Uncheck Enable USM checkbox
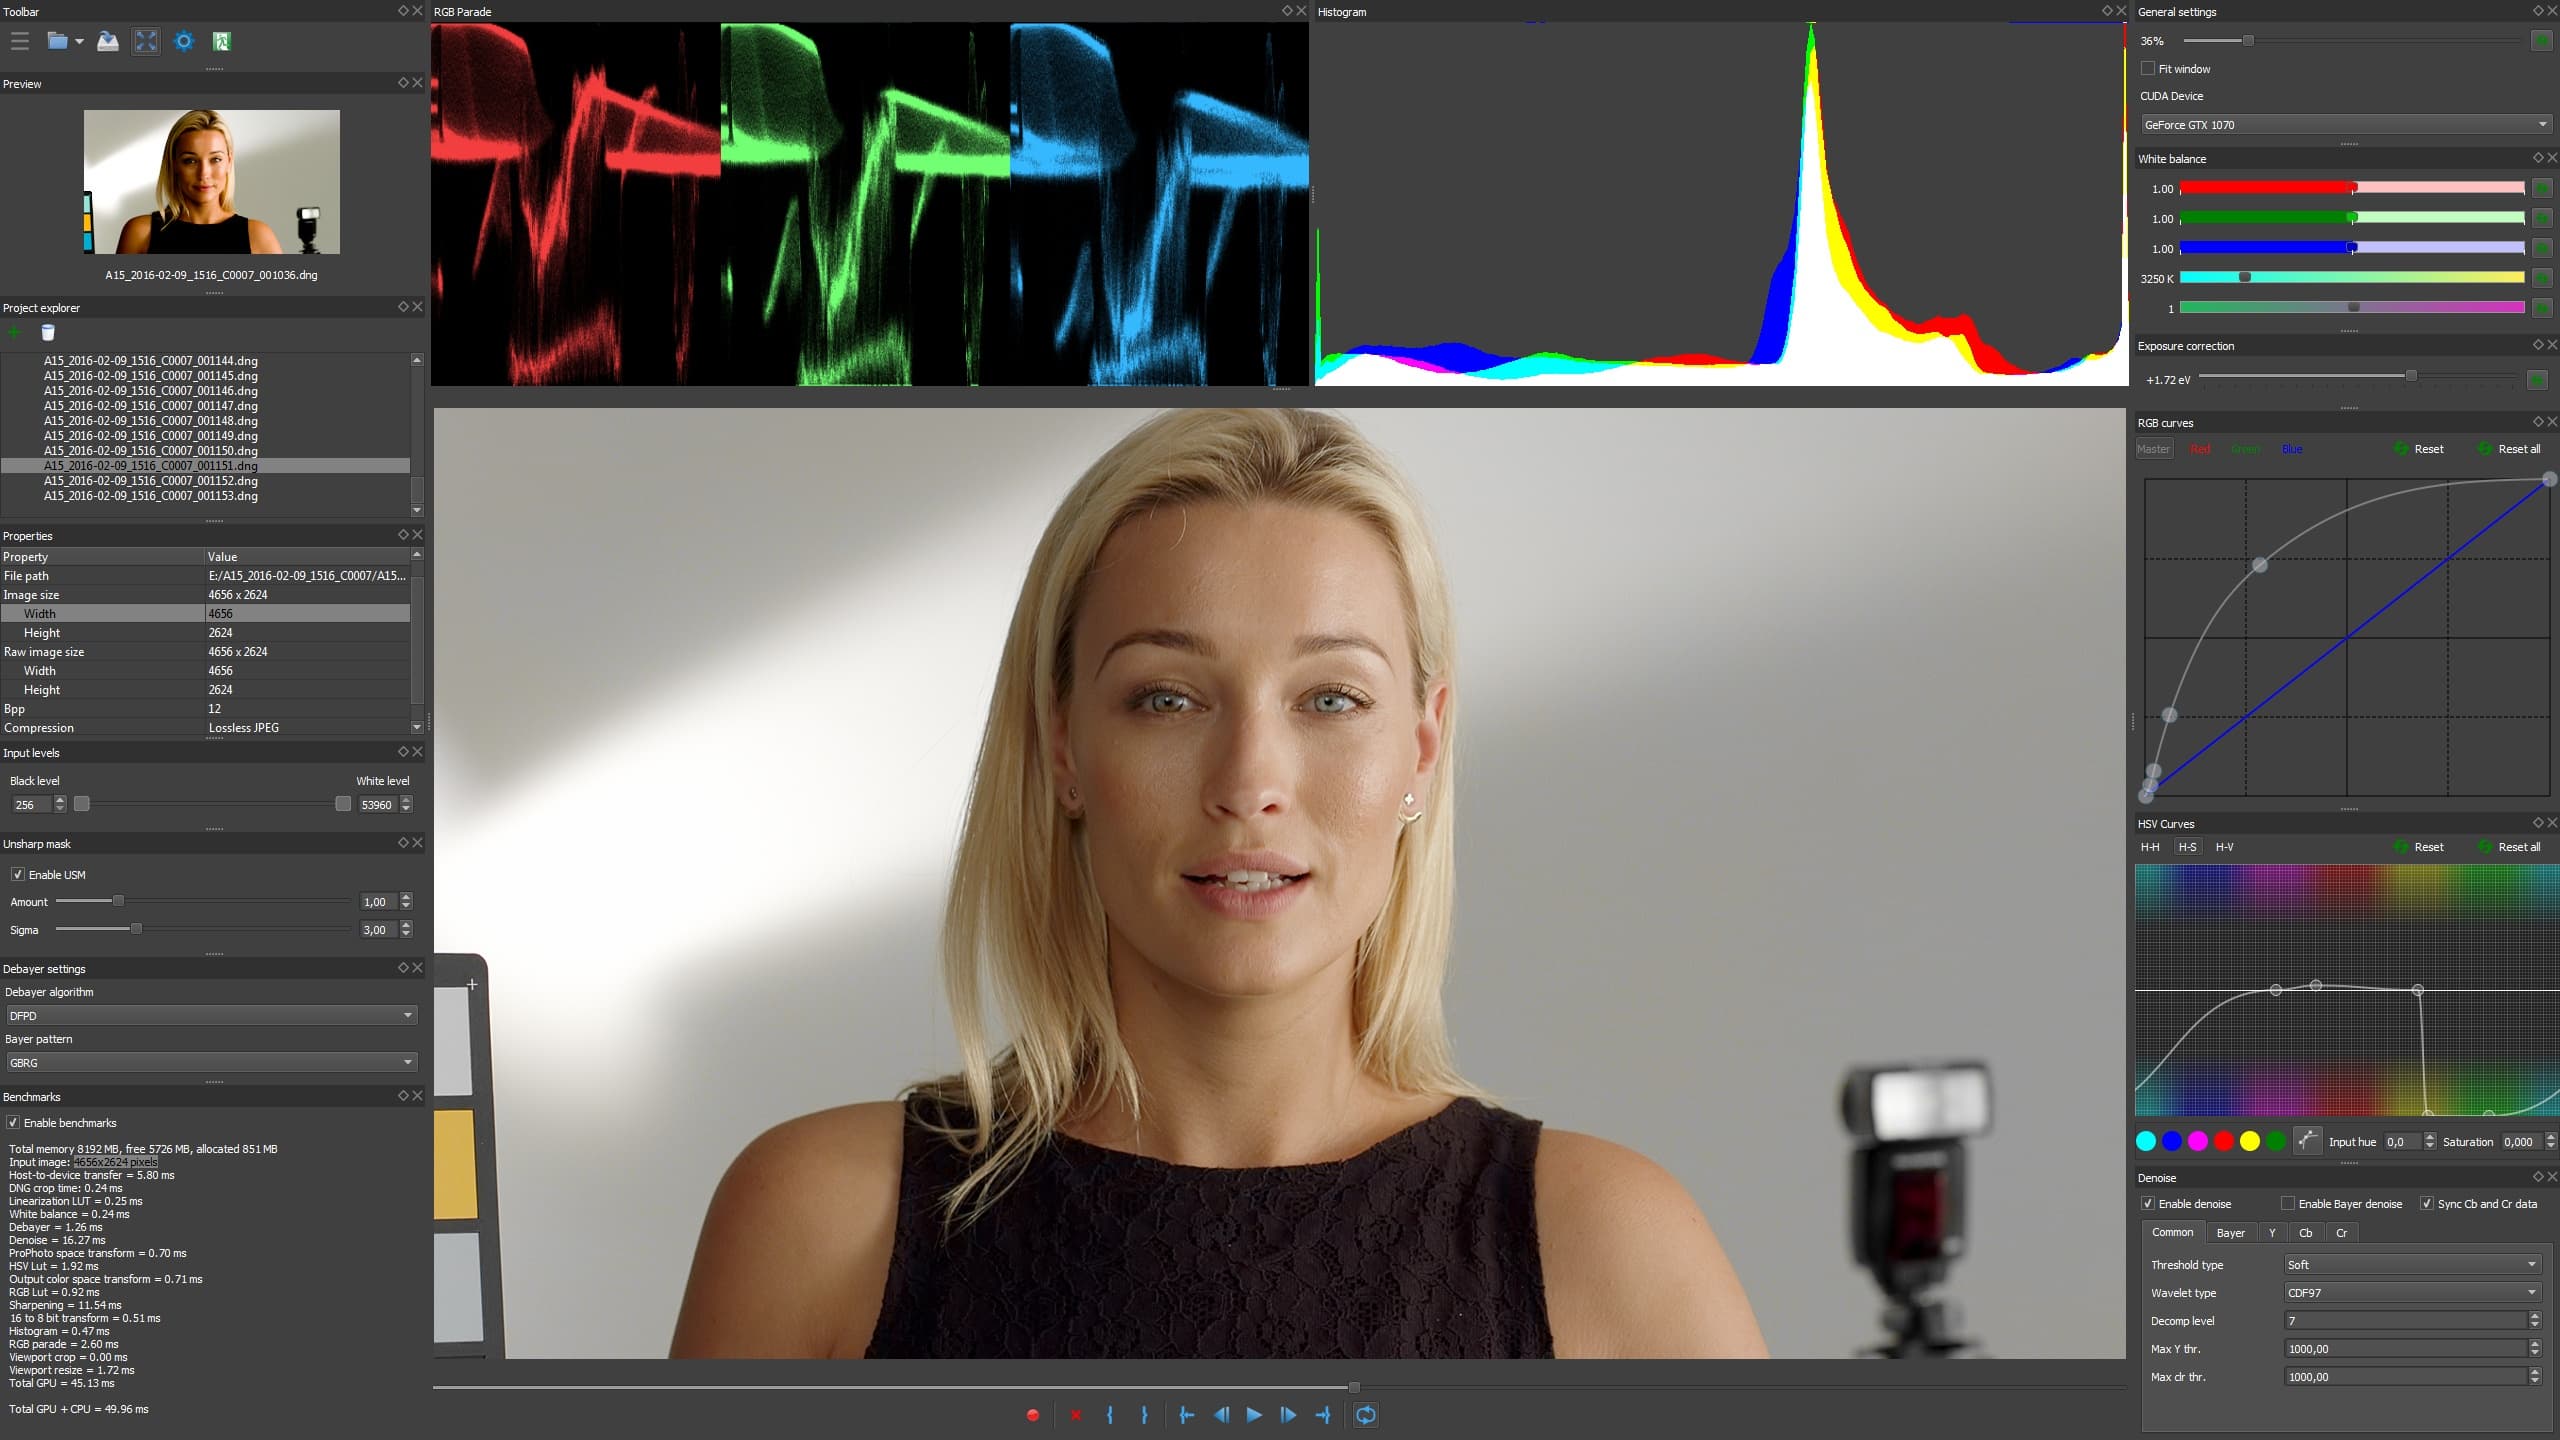This screenshot has height=1440, width=2560. (x=18, y=874)
